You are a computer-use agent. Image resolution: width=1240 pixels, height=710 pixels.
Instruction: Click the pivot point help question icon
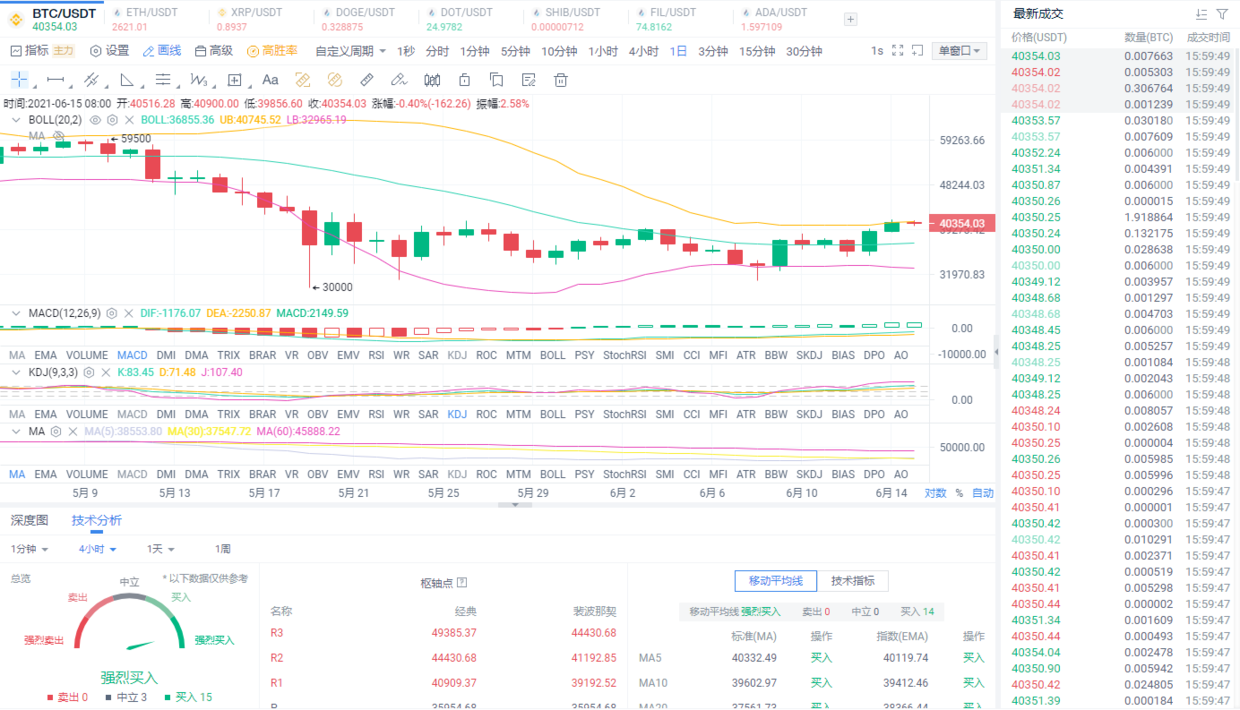coord(461,583)
